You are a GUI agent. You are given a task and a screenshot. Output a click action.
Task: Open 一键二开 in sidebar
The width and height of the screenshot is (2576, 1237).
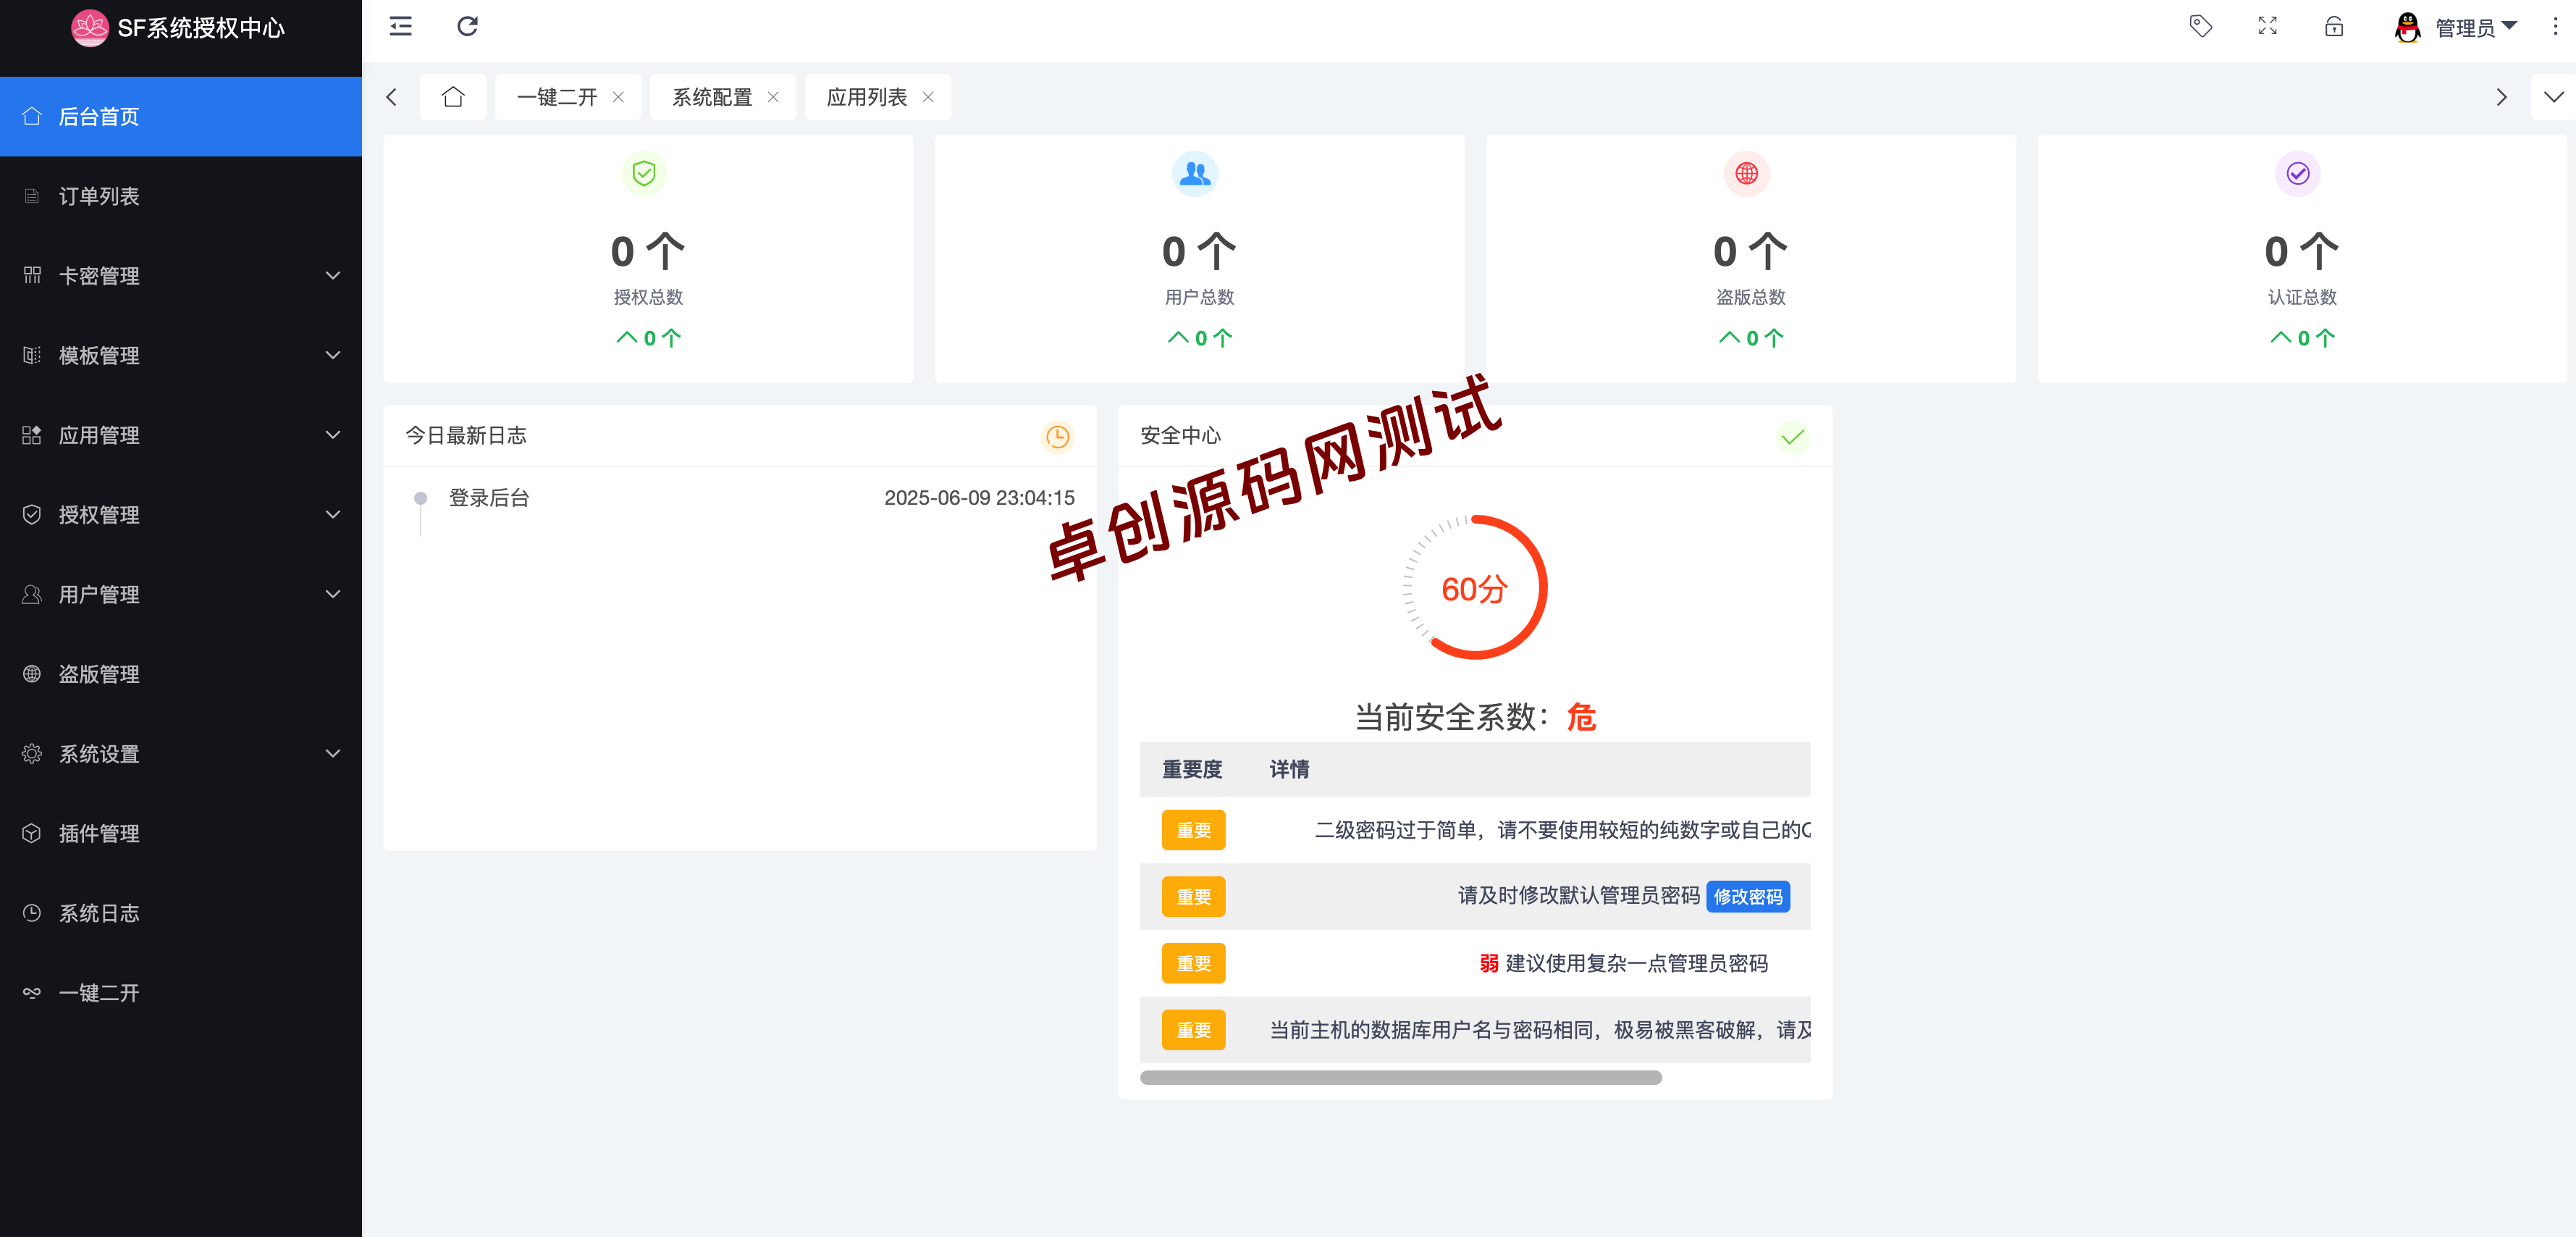[x=180, y=993]
